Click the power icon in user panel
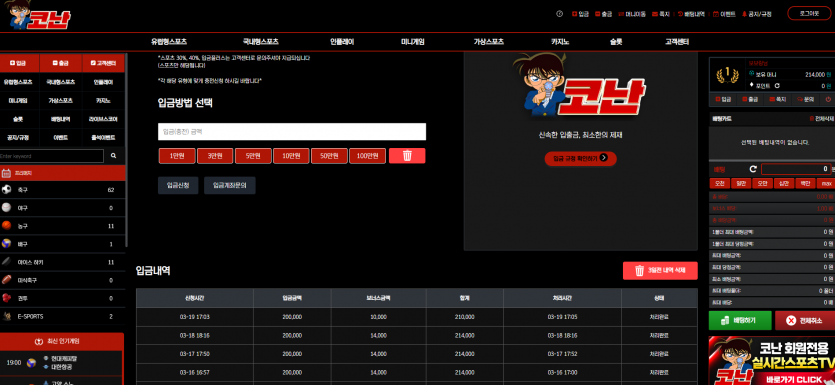Image resolution: width=835 pixels, height=385 pixels. (x=828, y=99)
